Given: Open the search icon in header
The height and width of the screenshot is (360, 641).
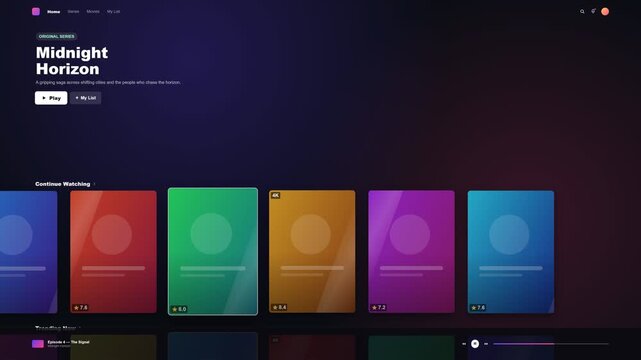Looking at the screenshot, I should click(582, 11).
